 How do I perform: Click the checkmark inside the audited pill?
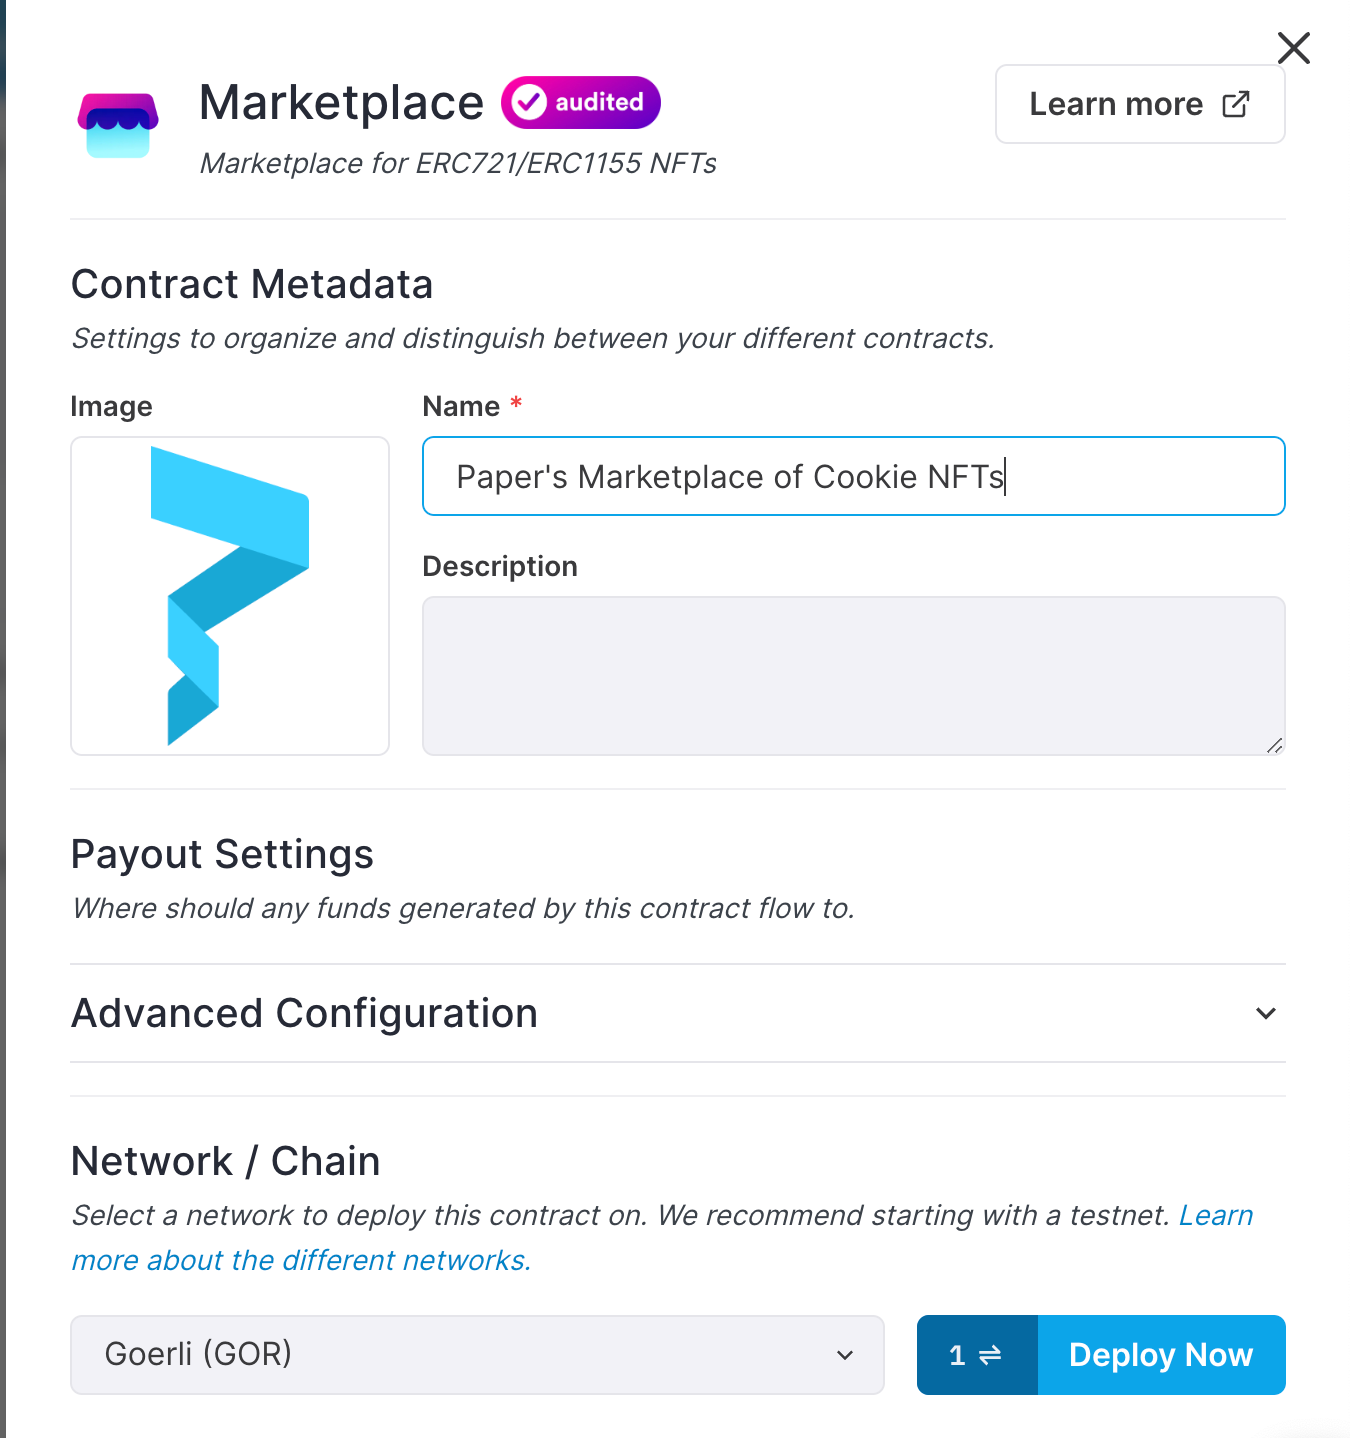click(531, 101)
